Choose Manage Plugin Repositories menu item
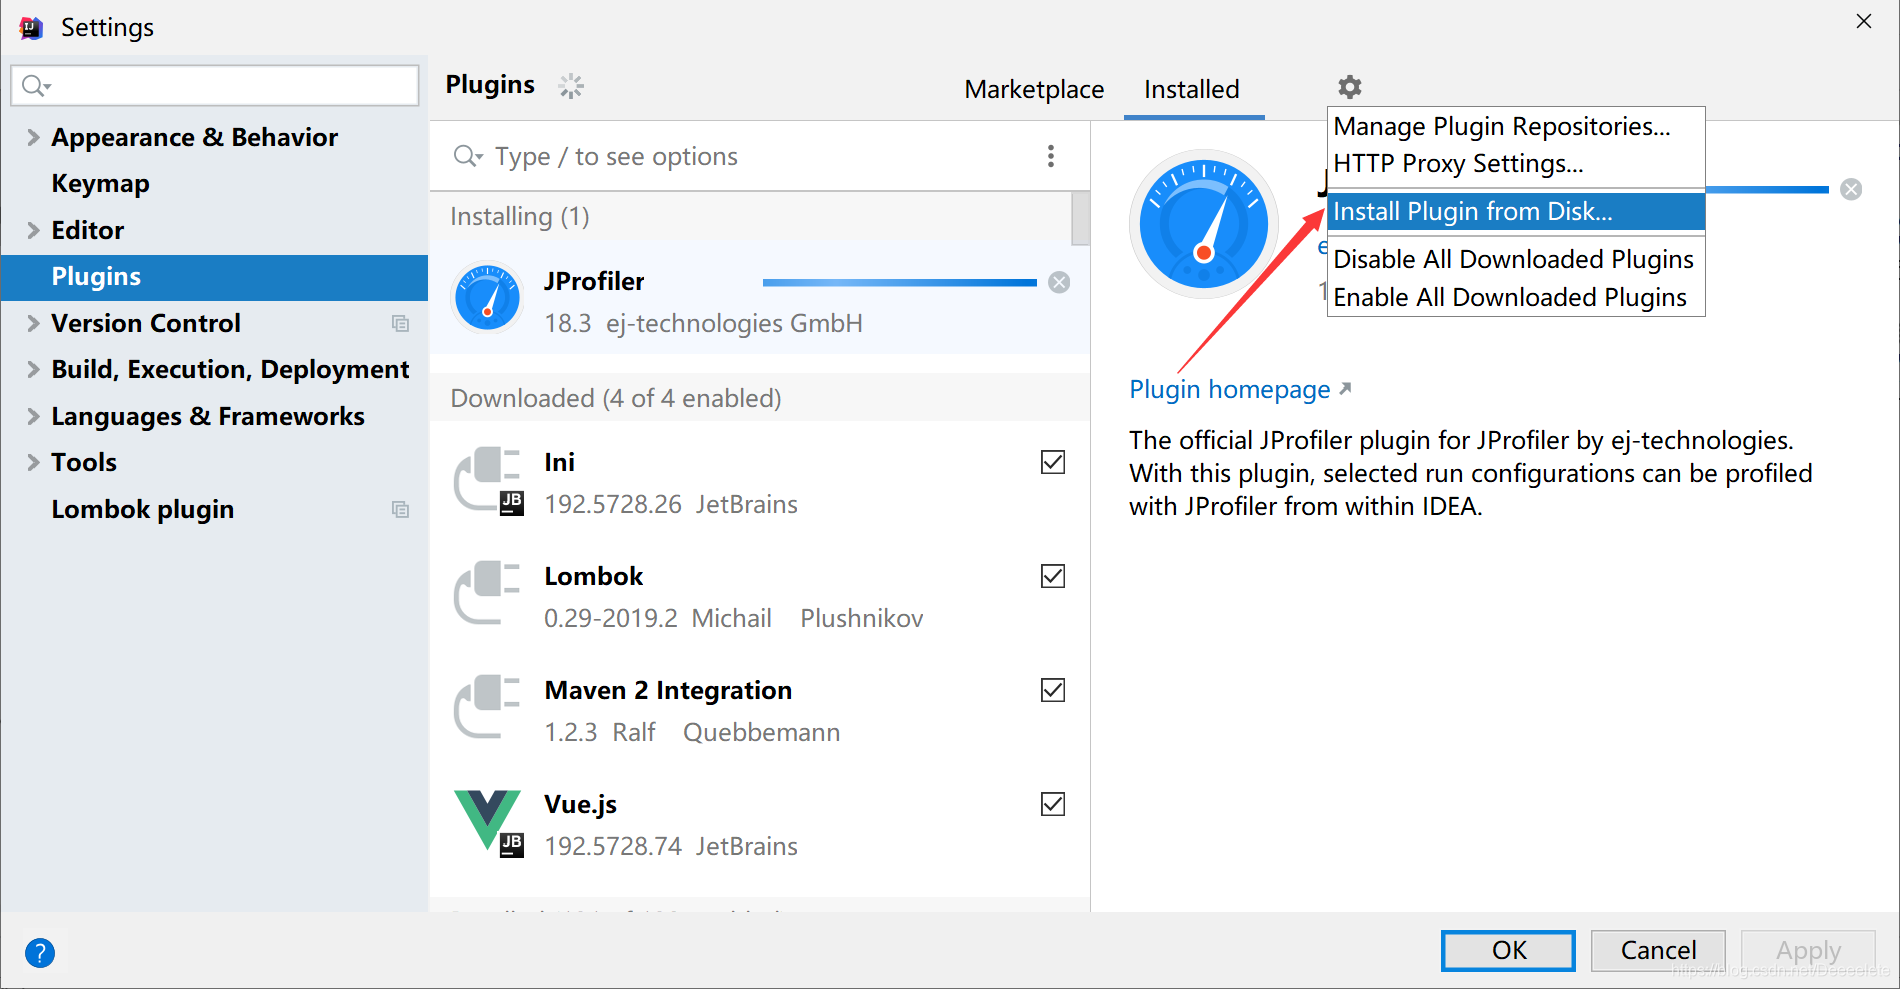This screenshot has width=1900, height=989. [1516, 127]
